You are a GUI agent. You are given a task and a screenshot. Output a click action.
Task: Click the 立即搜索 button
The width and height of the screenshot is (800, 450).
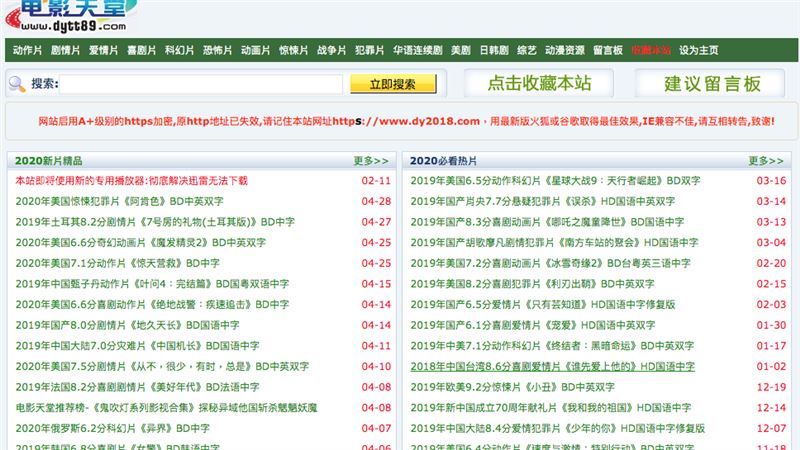[x=393, y=84]
